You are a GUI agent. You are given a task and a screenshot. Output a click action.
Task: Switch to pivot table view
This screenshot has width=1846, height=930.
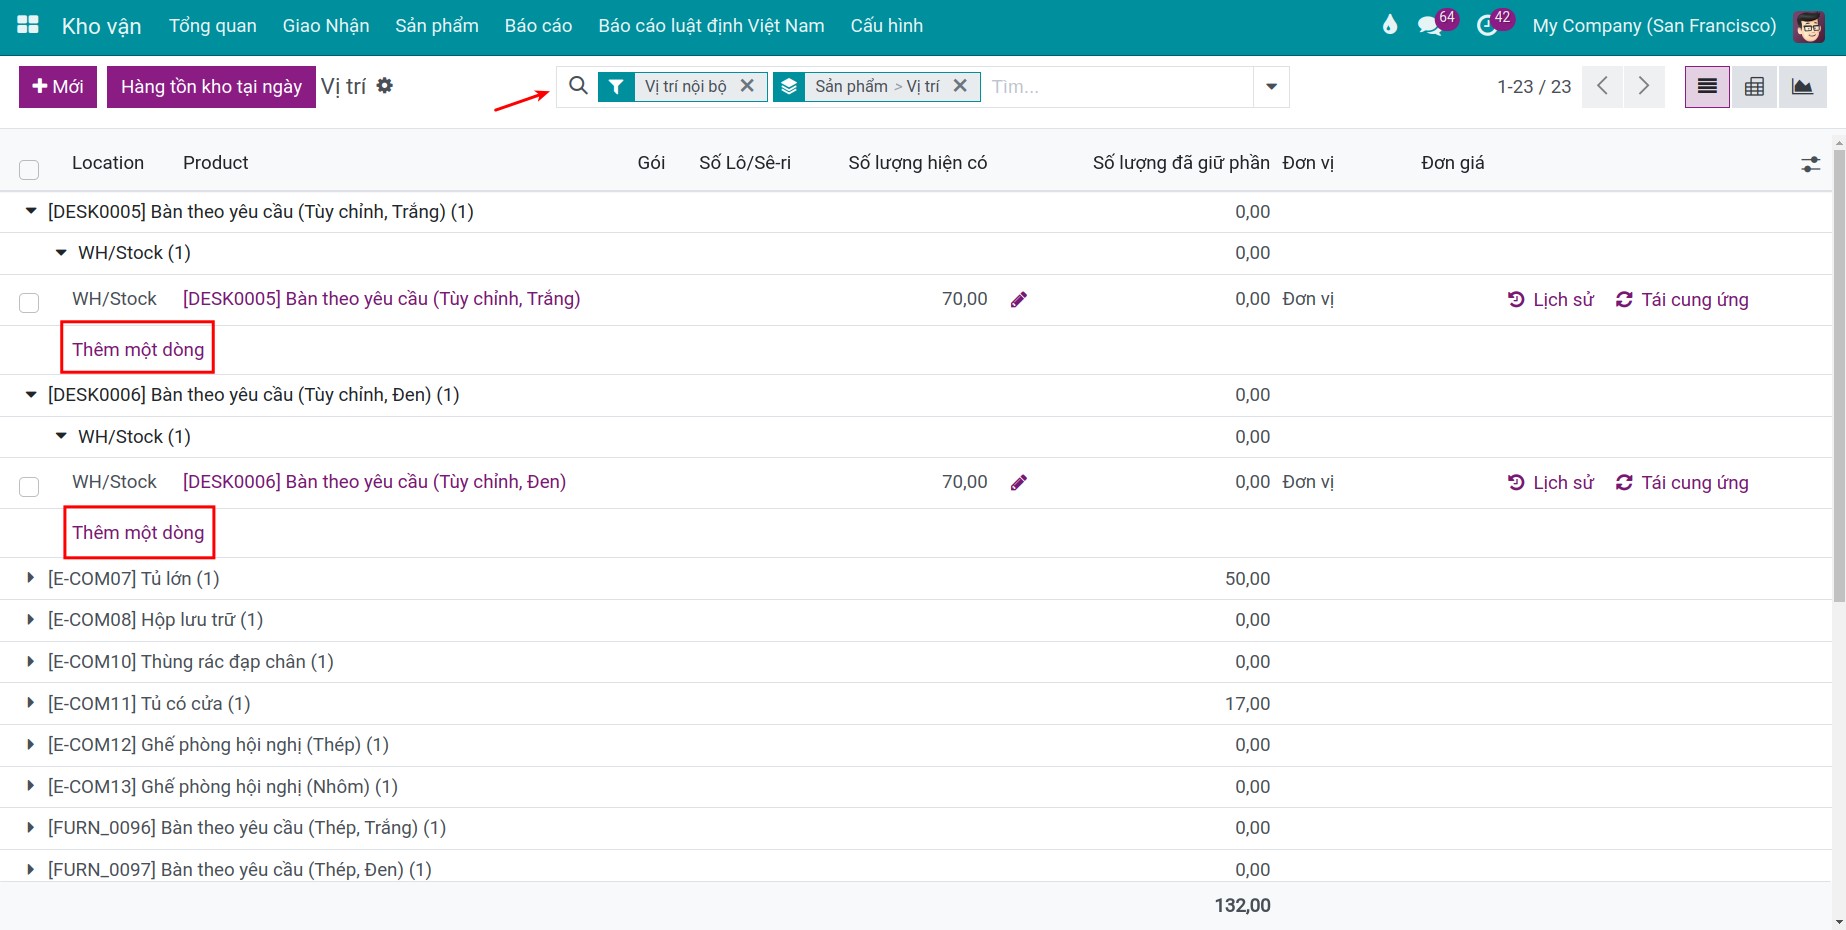click(1754, 87)
